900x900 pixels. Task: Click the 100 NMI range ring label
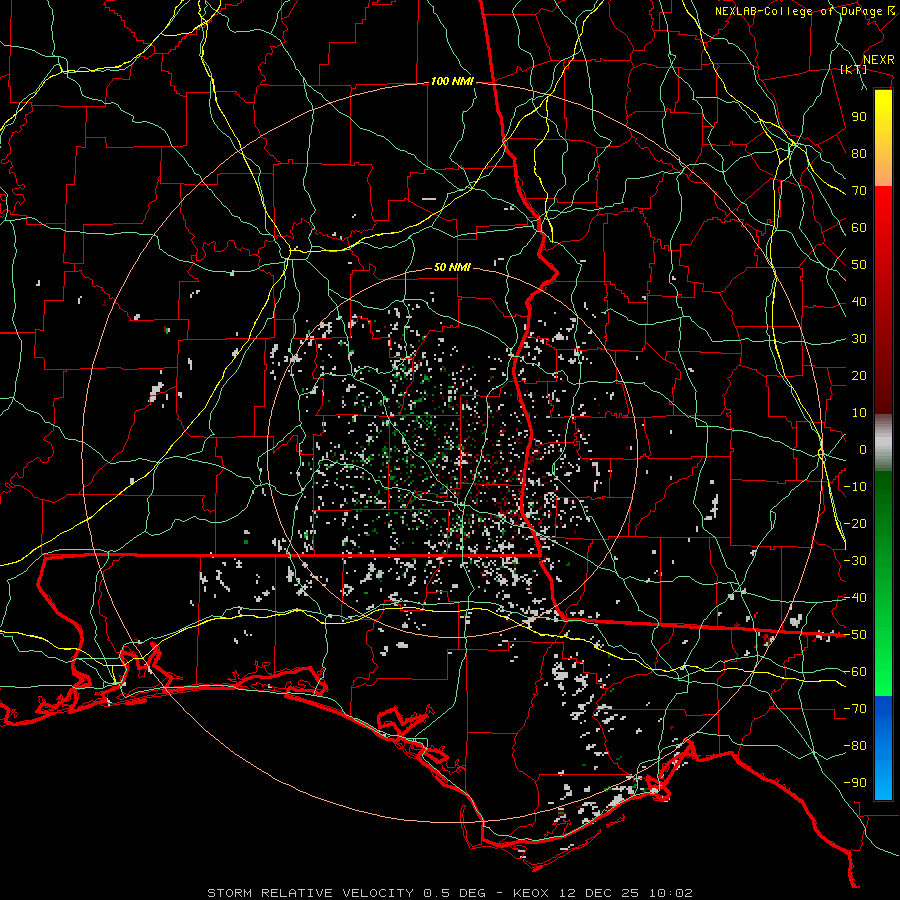(452, 82)
